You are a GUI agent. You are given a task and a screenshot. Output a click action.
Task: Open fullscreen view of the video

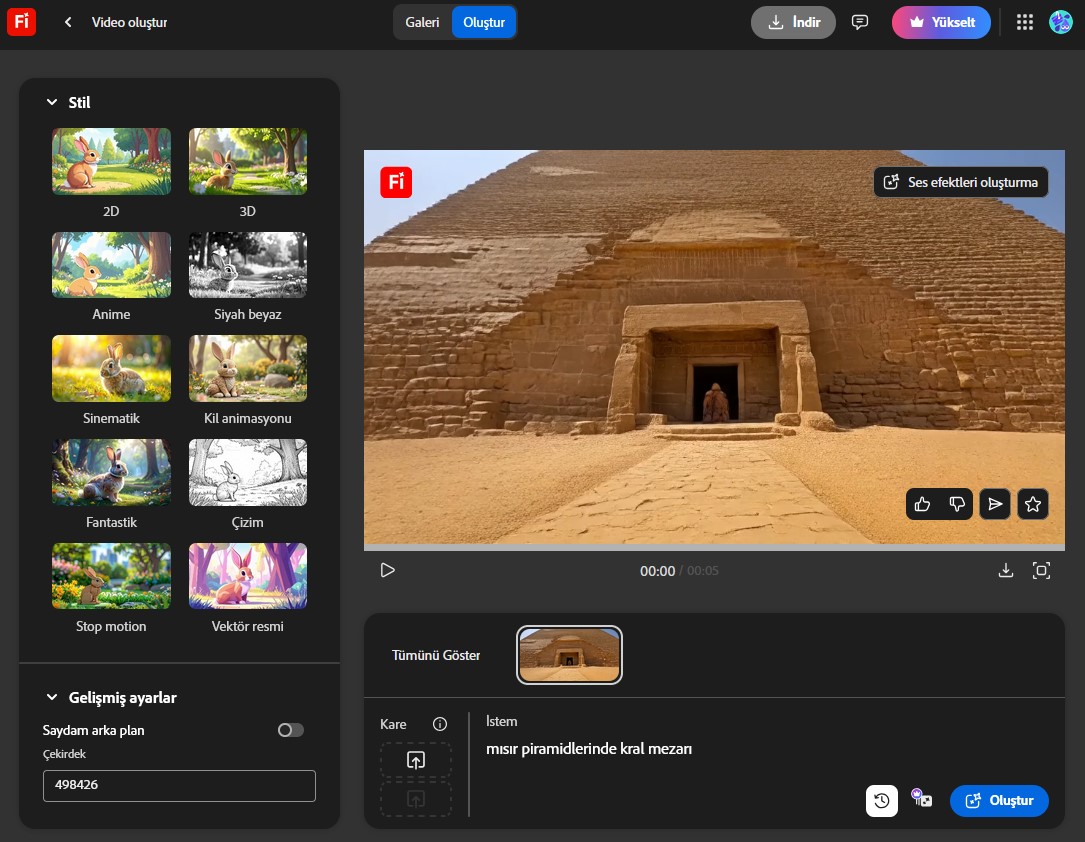click(x=1041, y=570)
